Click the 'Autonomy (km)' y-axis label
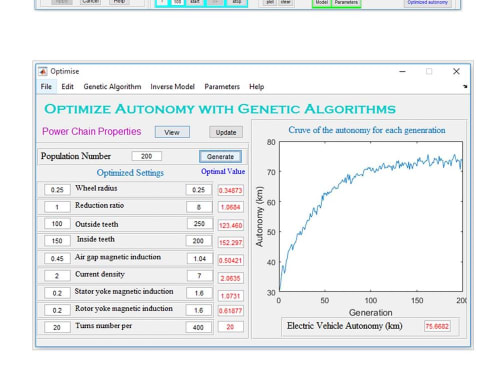This screenshot has width=500, height=375. point(259,217)
